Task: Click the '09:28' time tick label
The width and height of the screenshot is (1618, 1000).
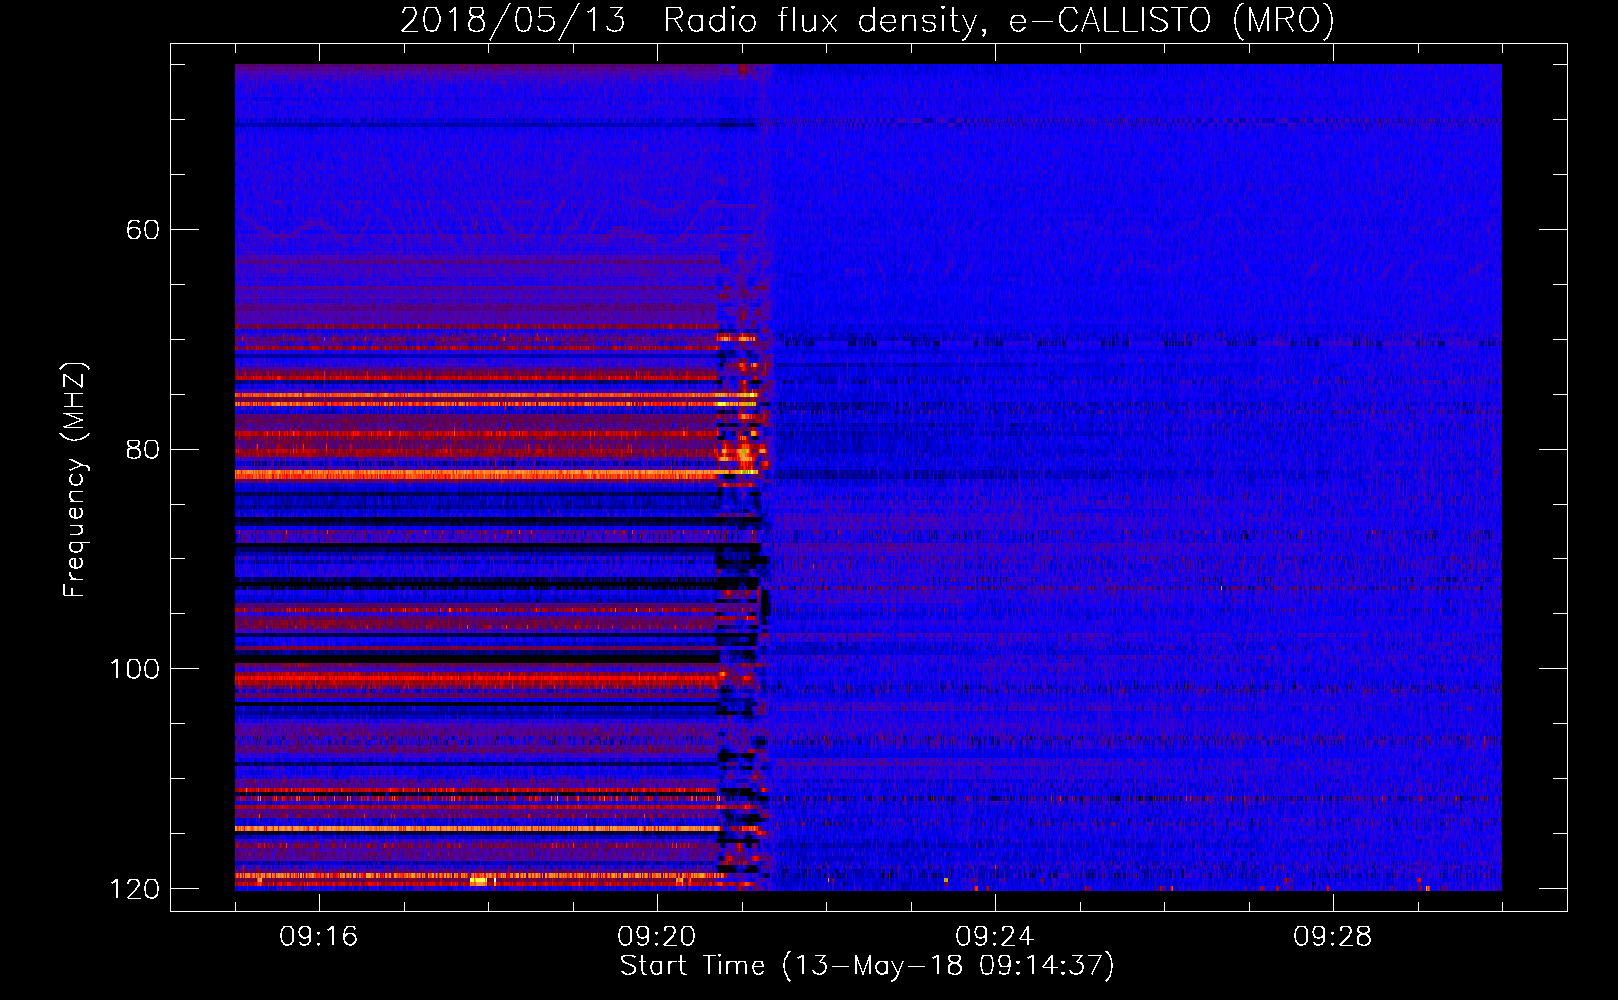Action: [x=1333, y=937]
